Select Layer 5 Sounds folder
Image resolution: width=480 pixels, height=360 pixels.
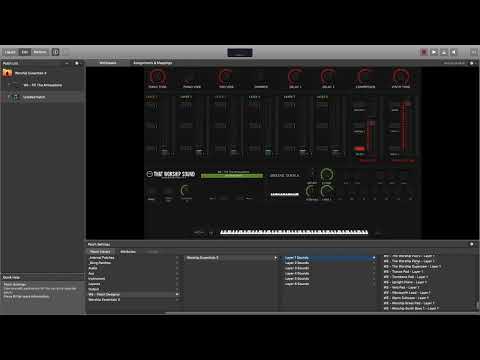click(x=330, y=279)
